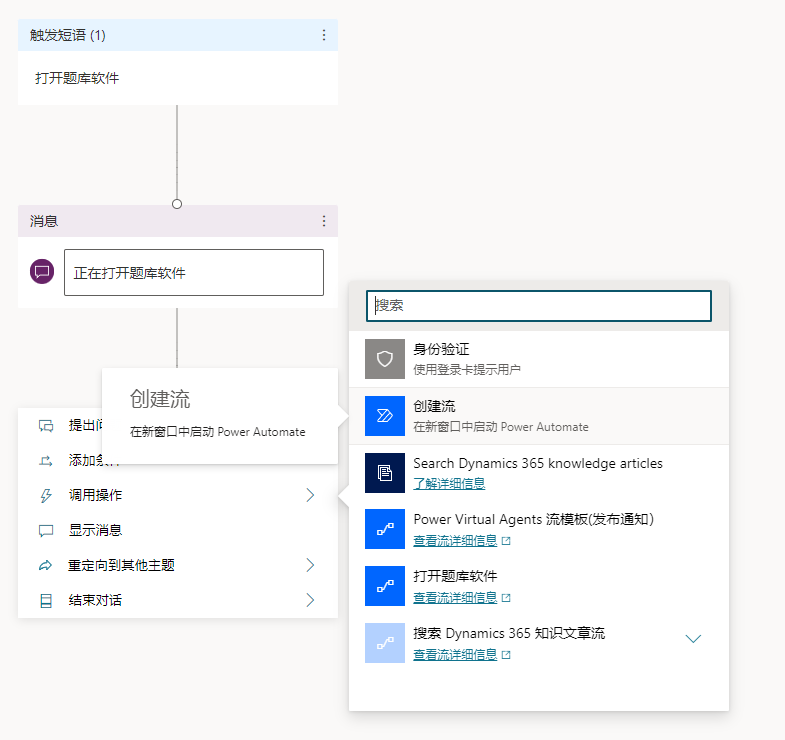
Task: Click the 打开题库软件 trigger phrase text
Action: pos(77,78)
